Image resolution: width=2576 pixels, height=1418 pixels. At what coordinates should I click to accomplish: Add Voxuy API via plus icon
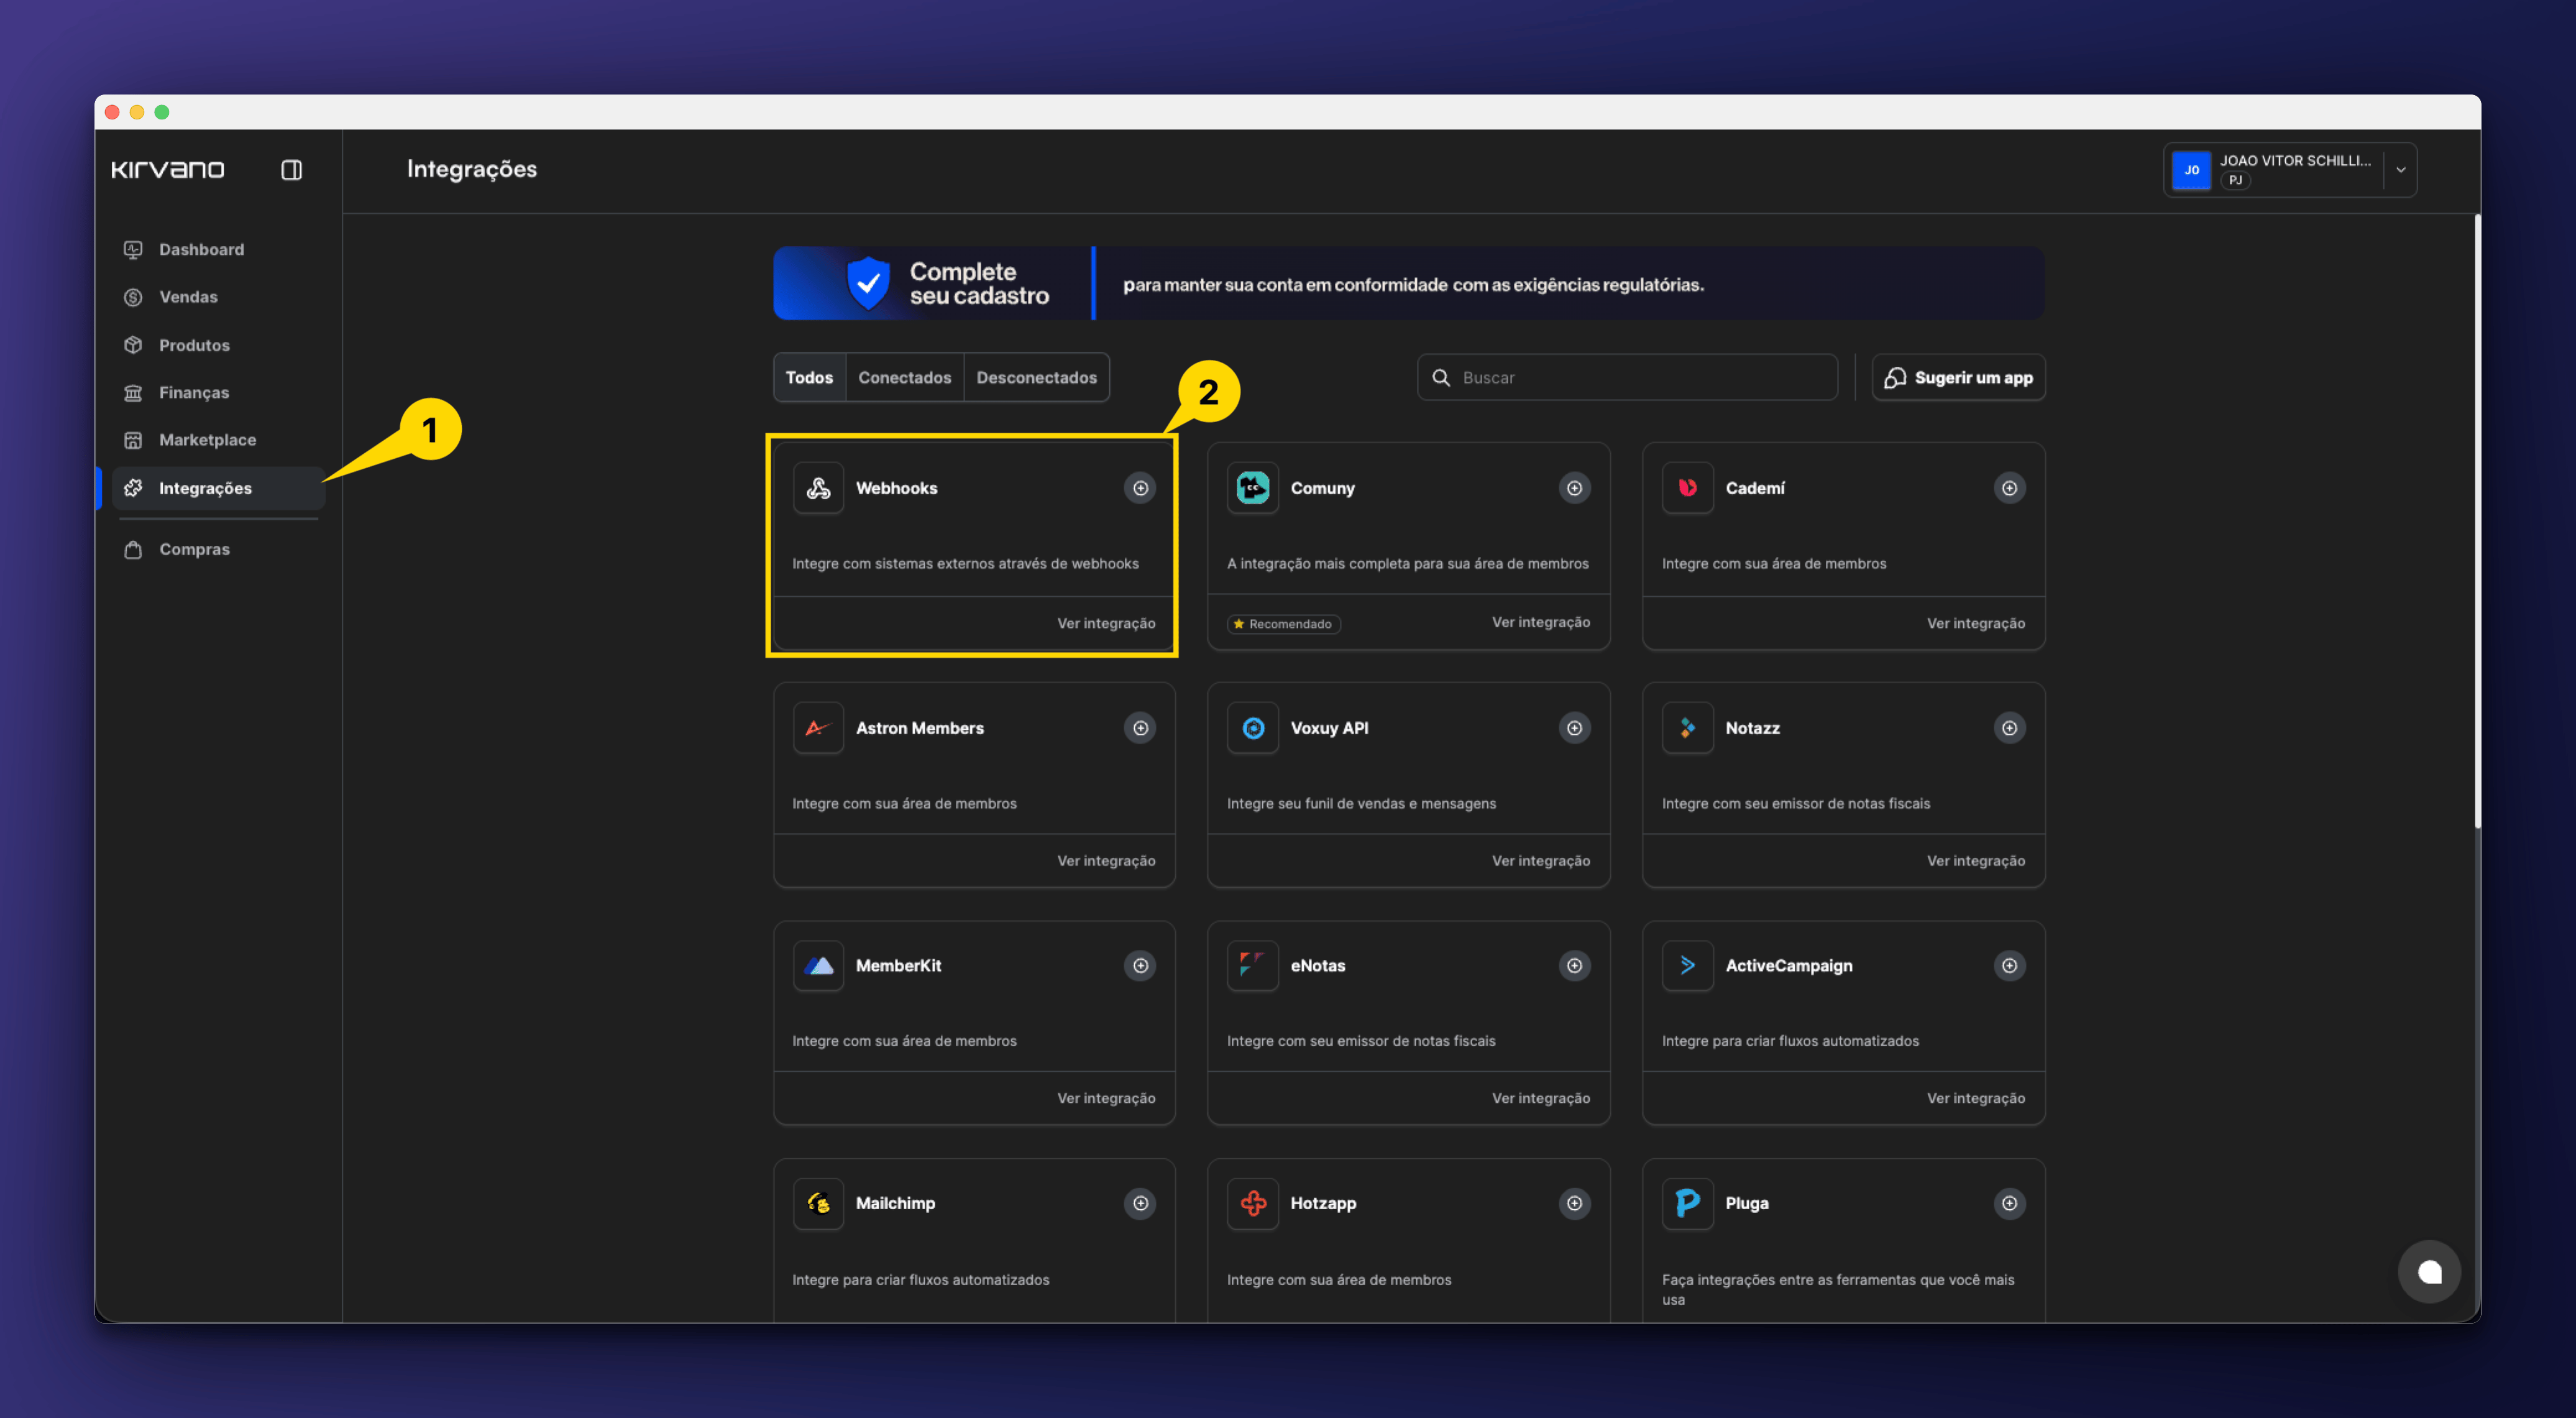point(1574,728)
